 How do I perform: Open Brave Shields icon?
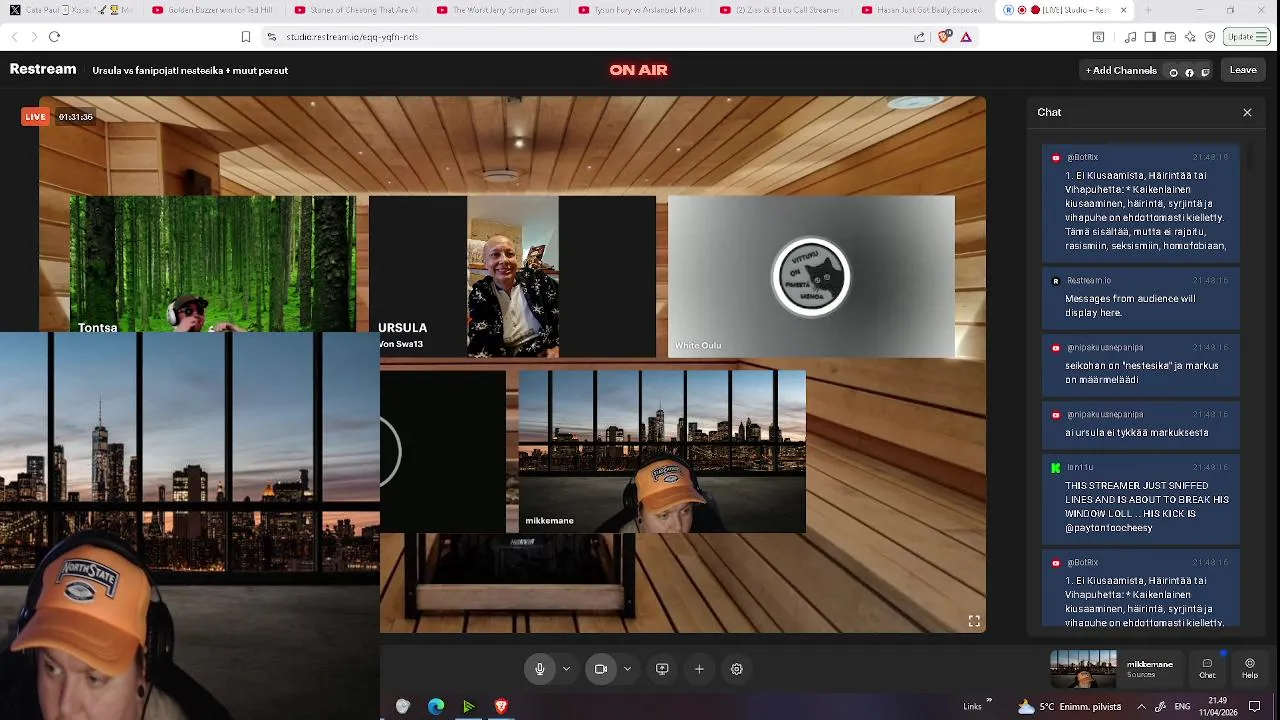click(x=944, y=37)
